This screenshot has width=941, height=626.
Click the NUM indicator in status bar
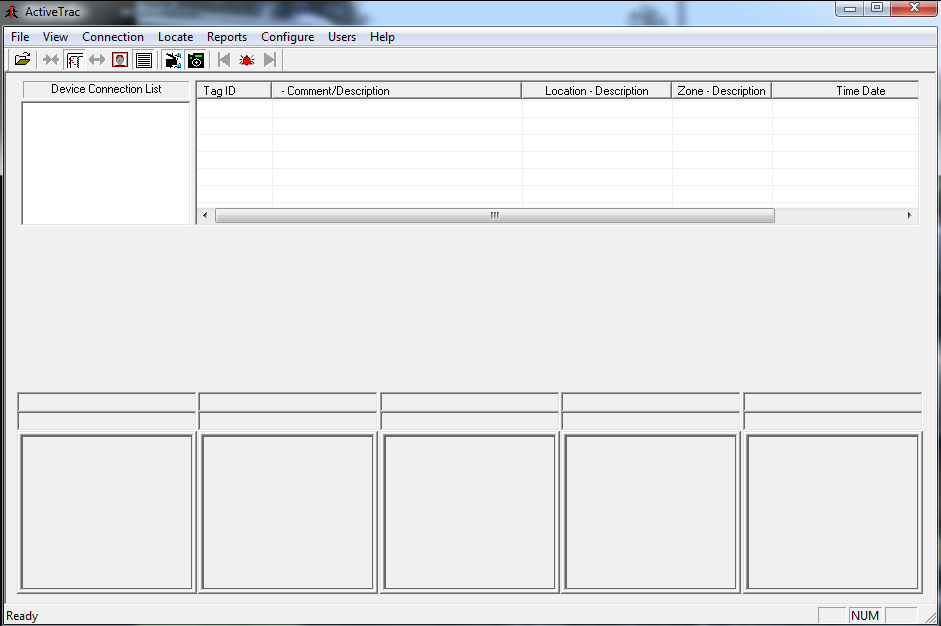(x=865, y=616)
